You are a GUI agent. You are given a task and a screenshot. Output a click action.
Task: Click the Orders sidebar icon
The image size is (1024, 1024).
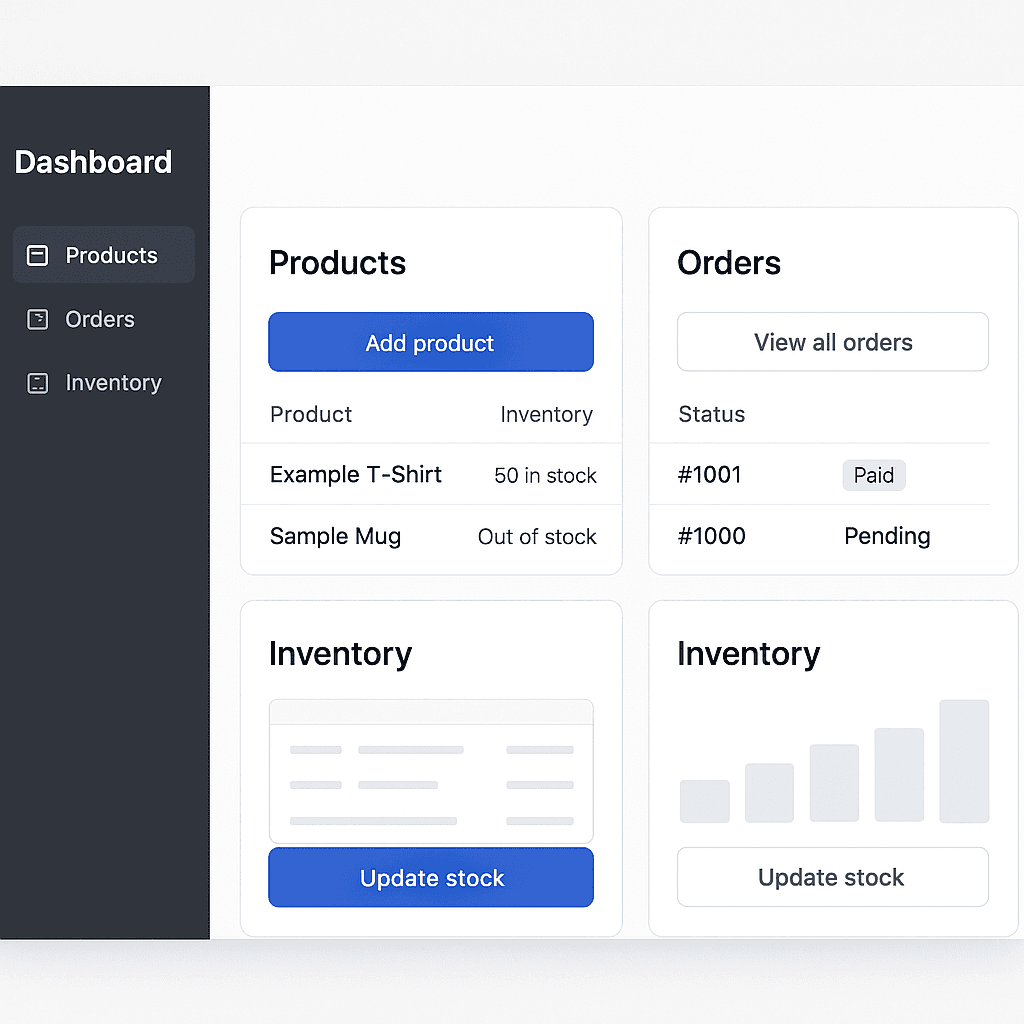pos(37,319)
